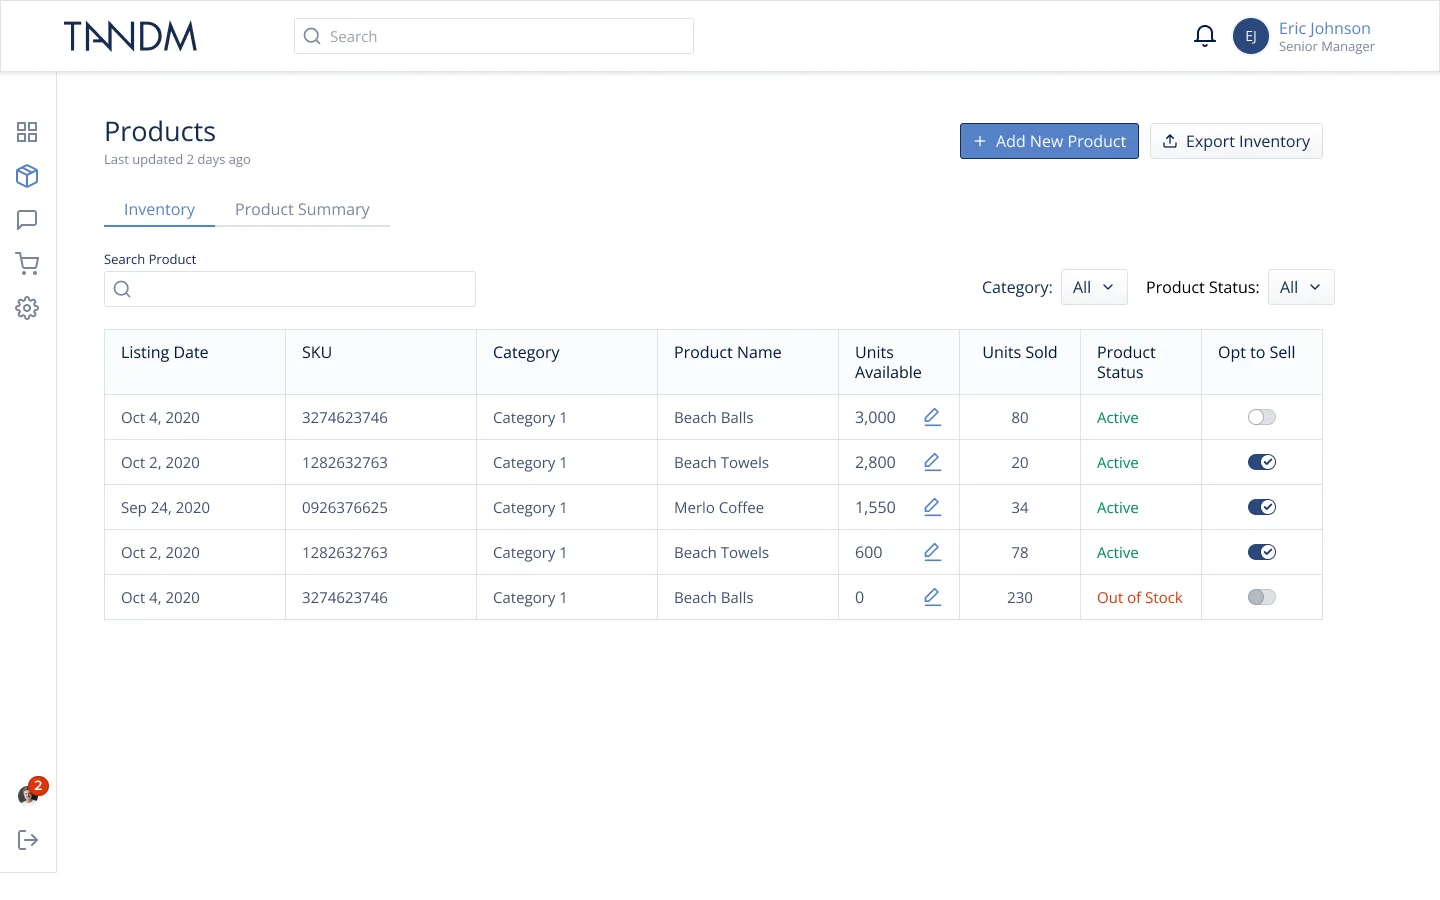Screen dimensions: 1440x900
Task: Click the notifications bell icon
Action: click(x=1205, y=36)
